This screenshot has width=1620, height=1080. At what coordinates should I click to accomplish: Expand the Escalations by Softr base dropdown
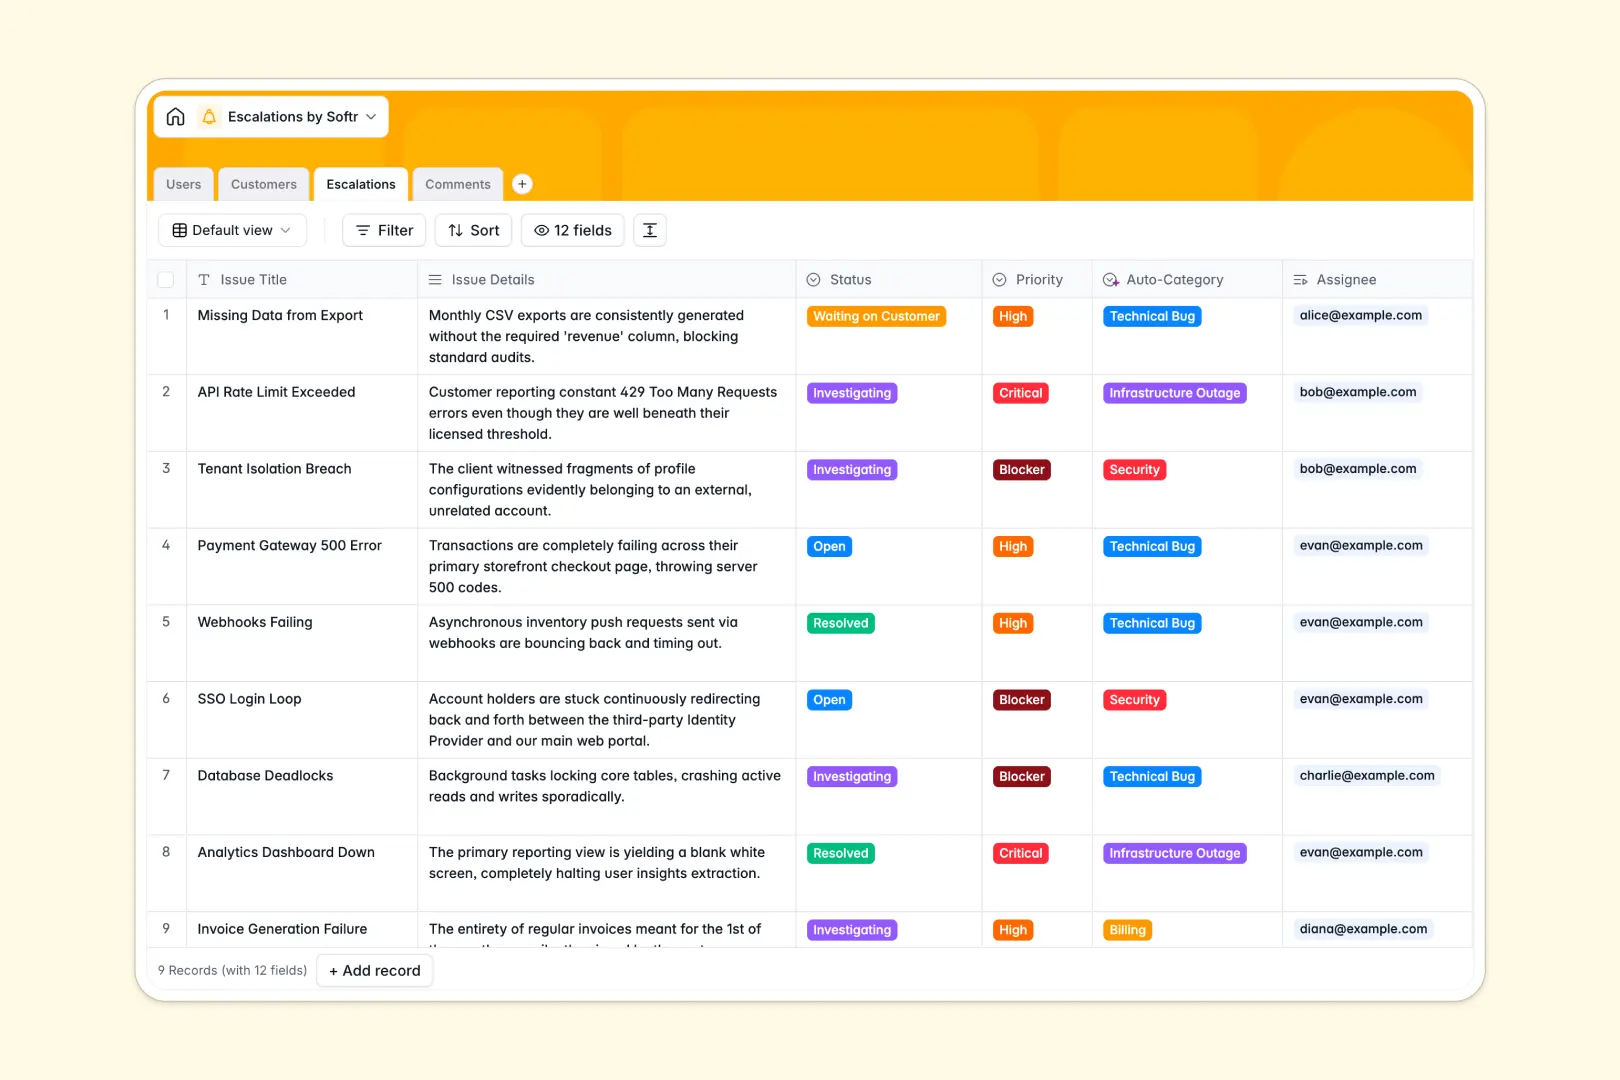point(371,116)
